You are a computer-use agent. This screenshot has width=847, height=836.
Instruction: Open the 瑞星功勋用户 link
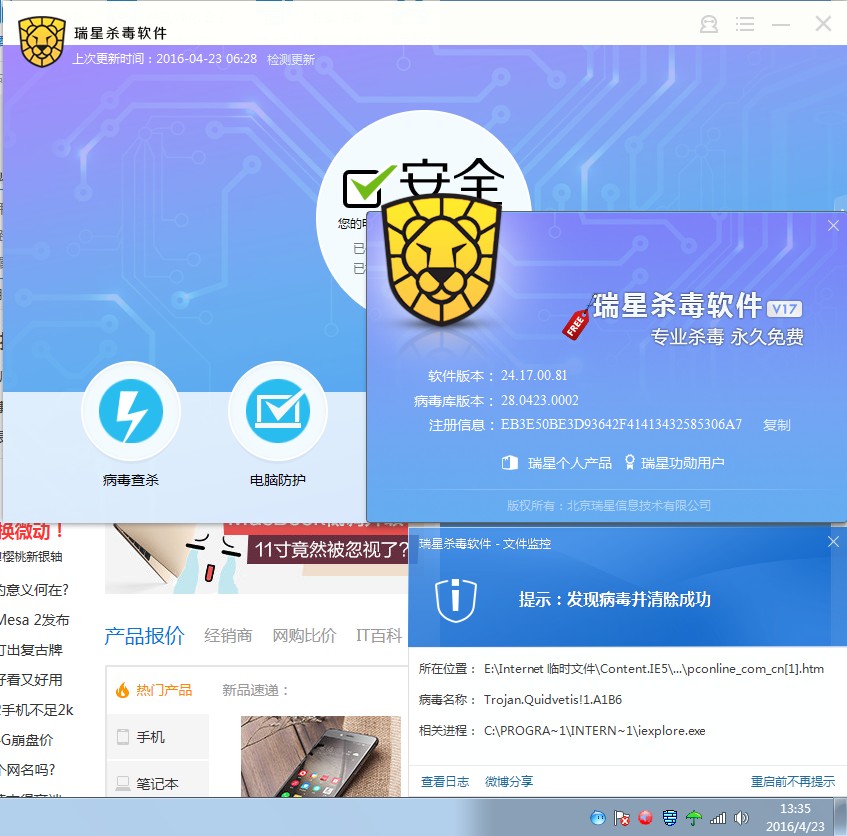click(x=682, y=463)
